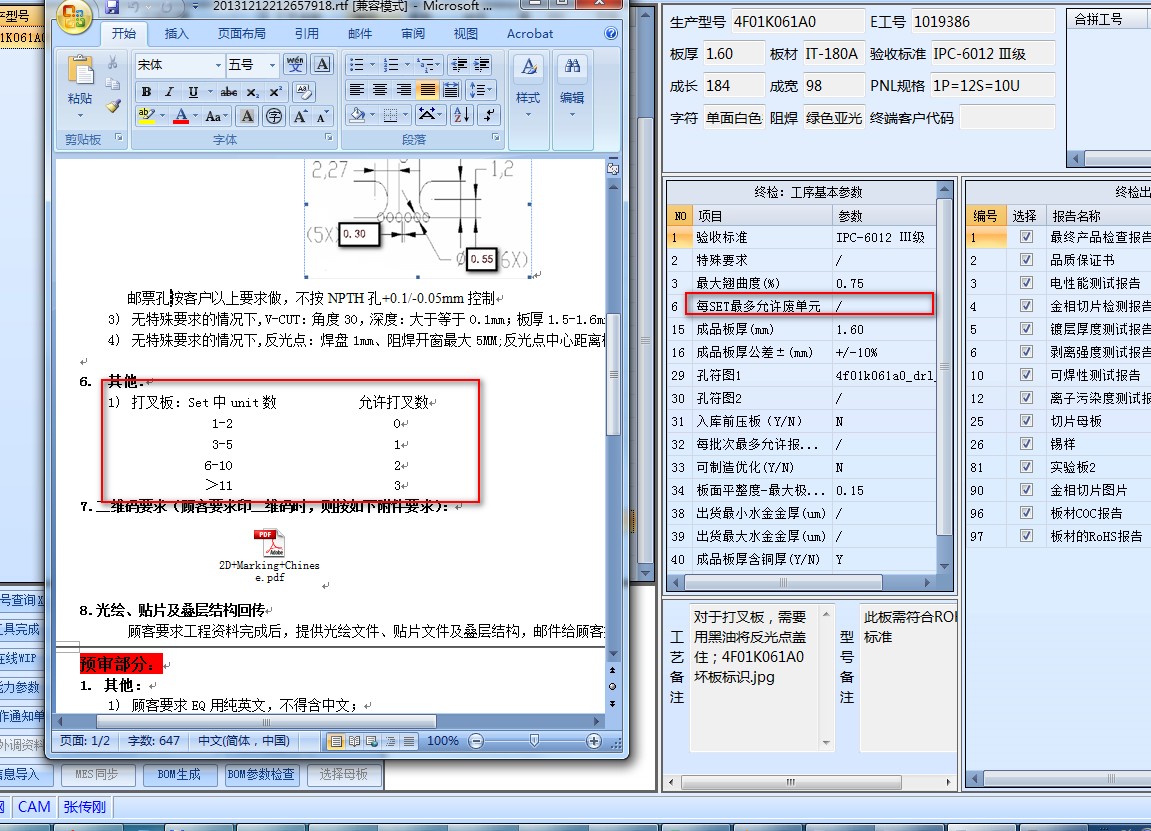Align text left in the paragraph group
The image size is (1151, 831).
coord(357,90)
